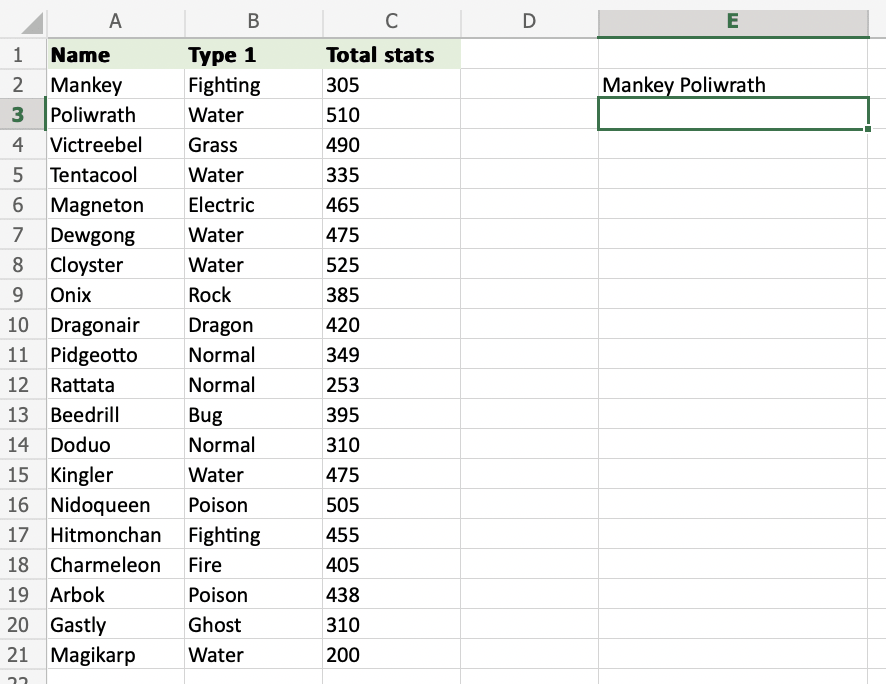This screenshot has width=886, height=684.
Task: Select row header 3
Action: [x=22, y=114]
